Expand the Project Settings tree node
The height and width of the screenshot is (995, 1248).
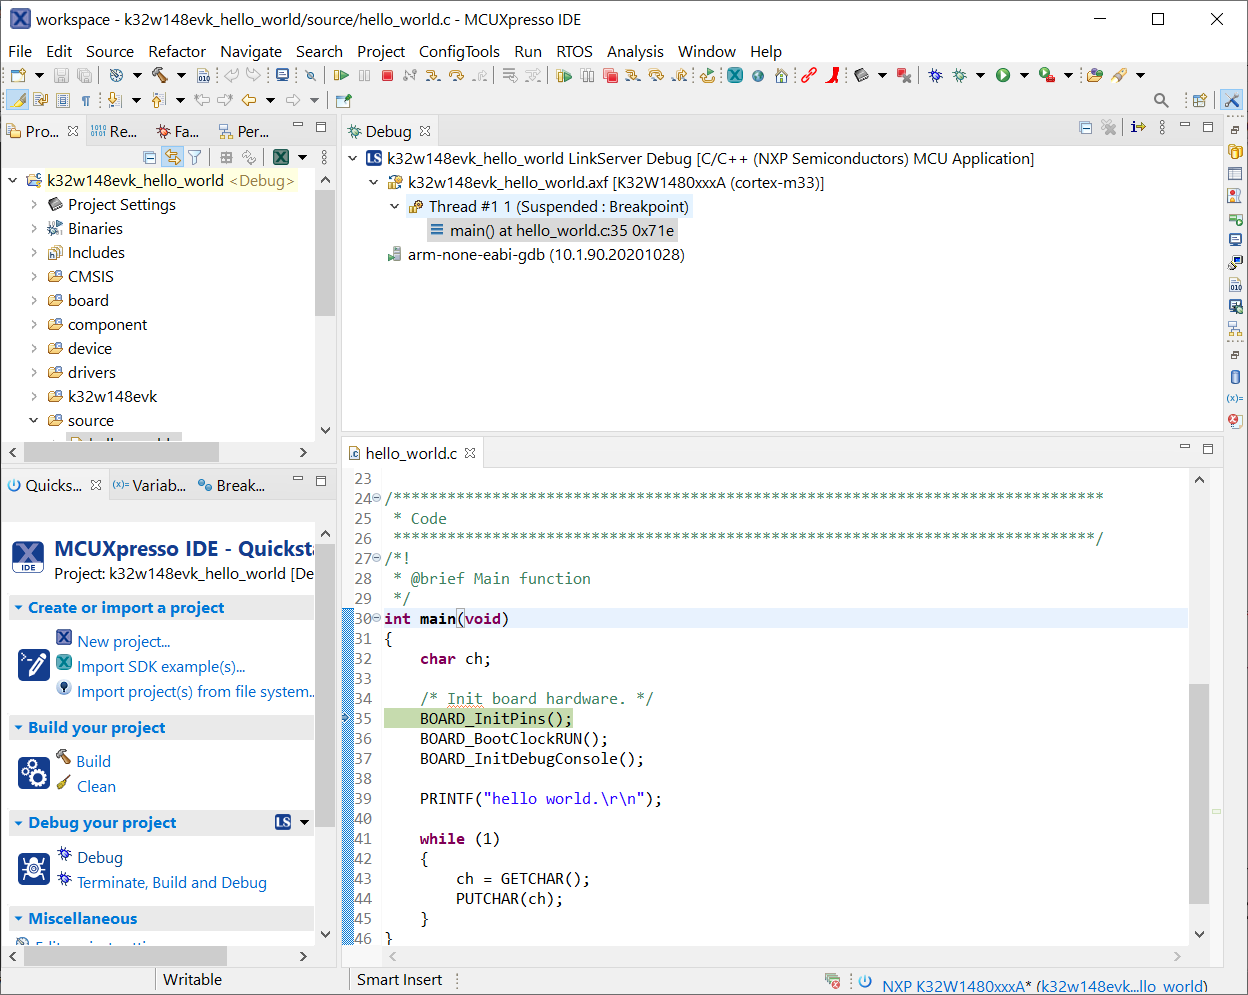pos(34,205)
